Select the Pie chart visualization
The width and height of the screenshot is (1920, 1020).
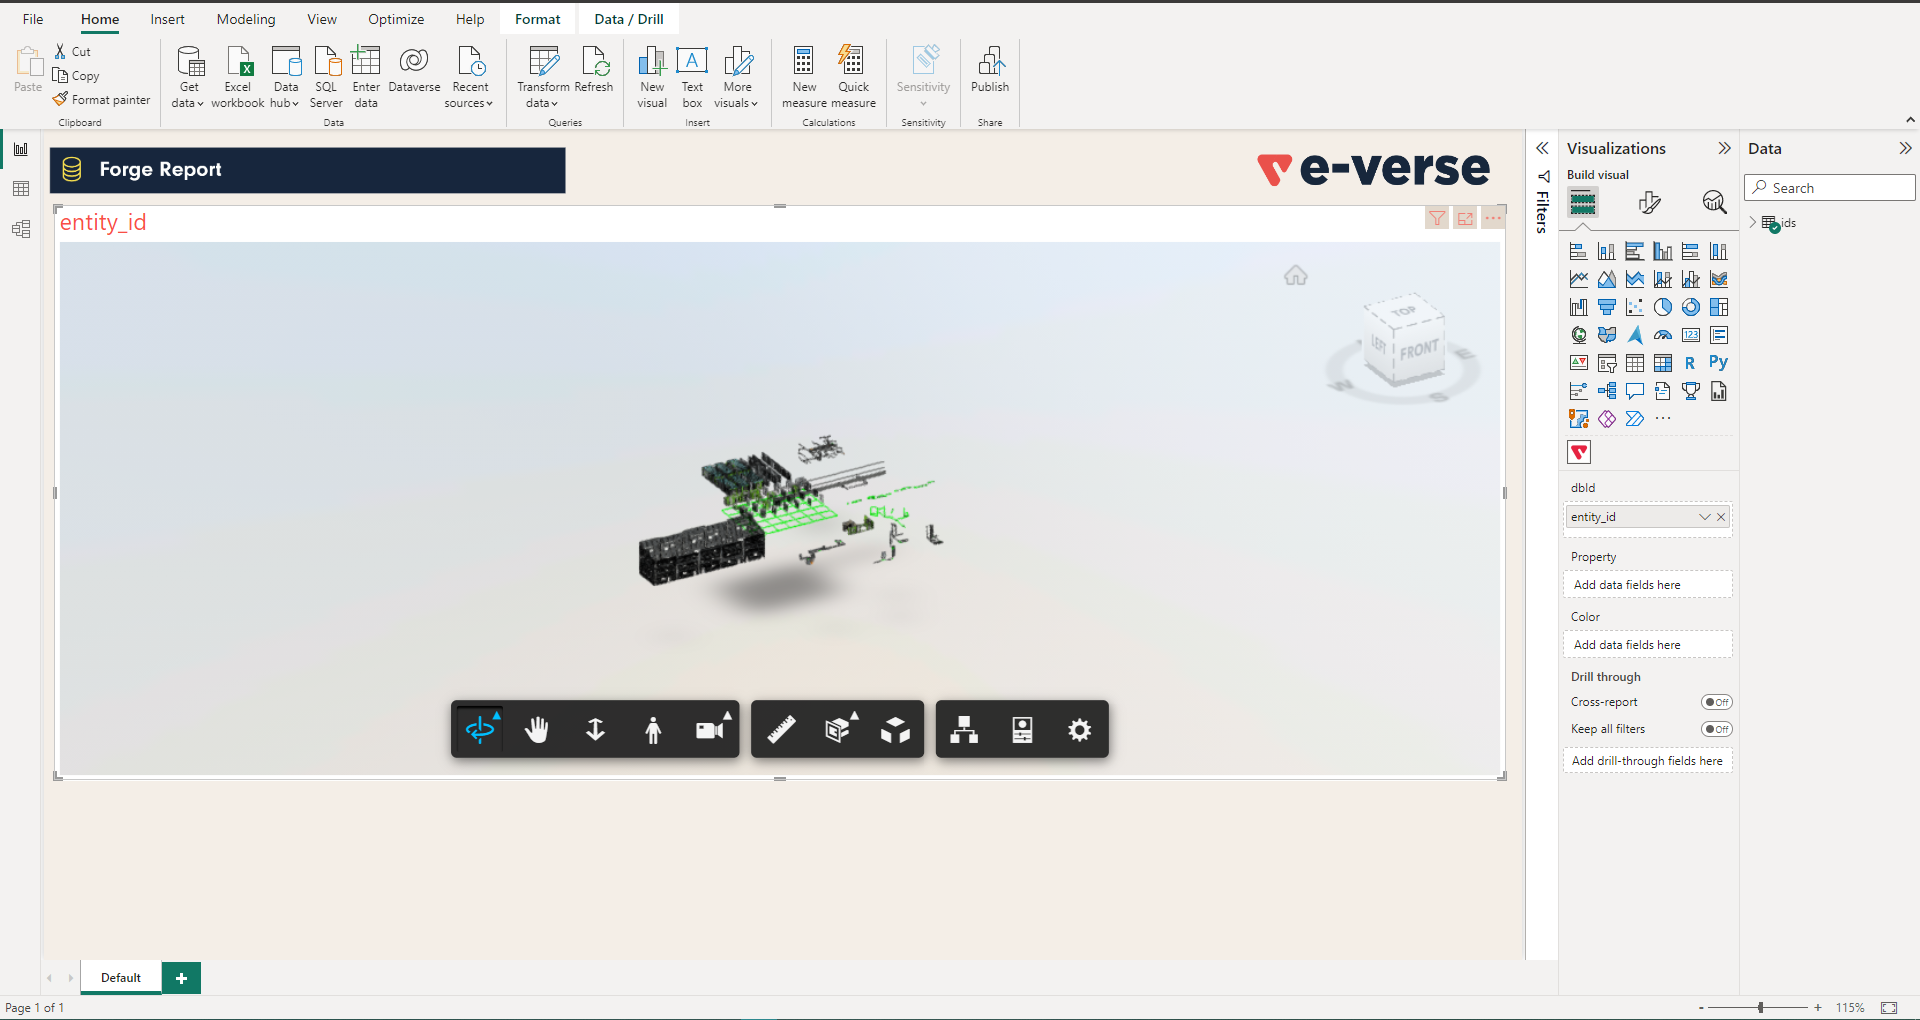[1663, 307]
